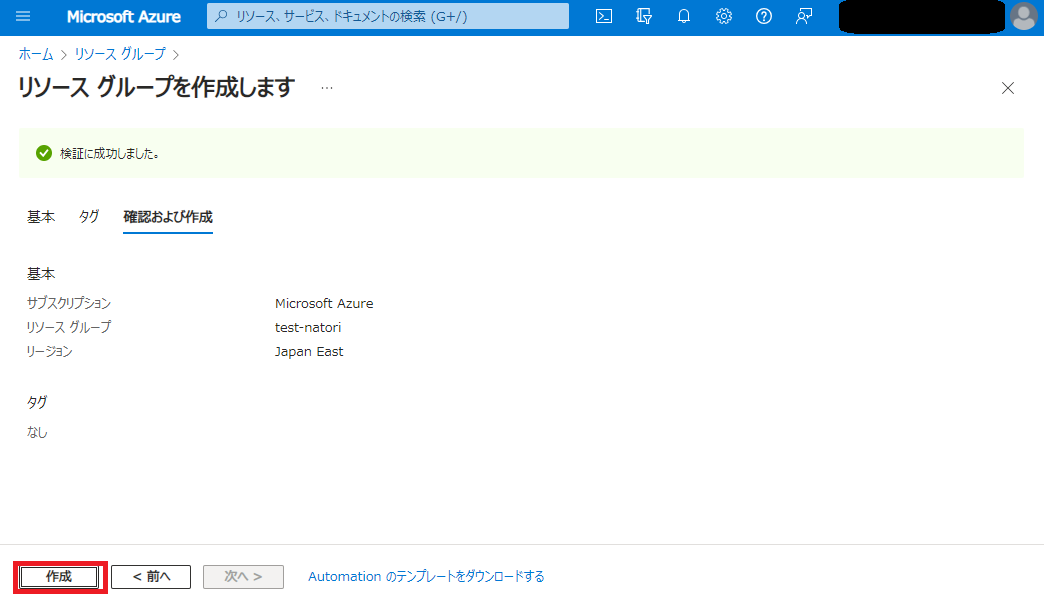
Task: Open the hamburger portal menu
Action: (x=23, y=16)
